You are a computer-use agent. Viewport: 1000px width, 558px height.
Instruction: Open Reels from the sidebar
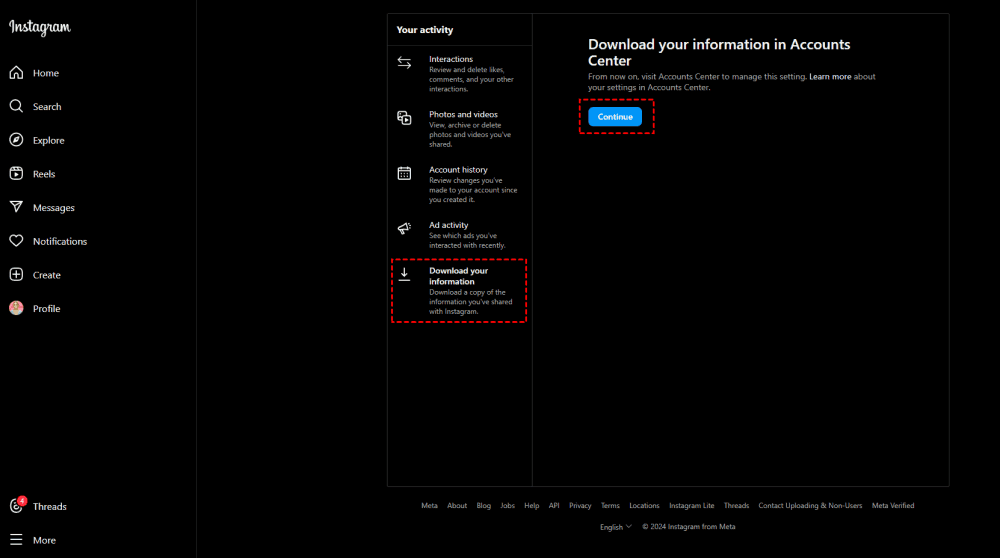click(x=44, y=174)
